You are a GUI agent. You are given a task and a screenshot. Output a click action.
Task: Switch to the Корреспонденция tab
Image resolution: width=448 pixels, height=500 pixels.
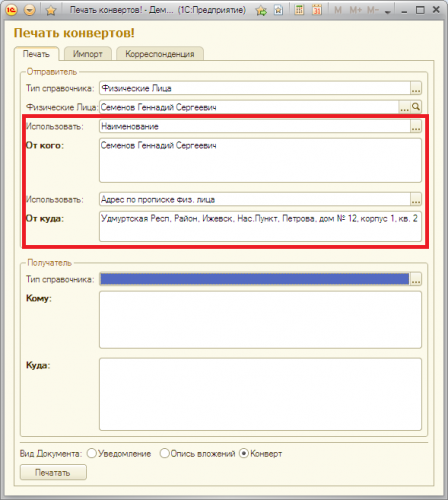coord(160,54)
